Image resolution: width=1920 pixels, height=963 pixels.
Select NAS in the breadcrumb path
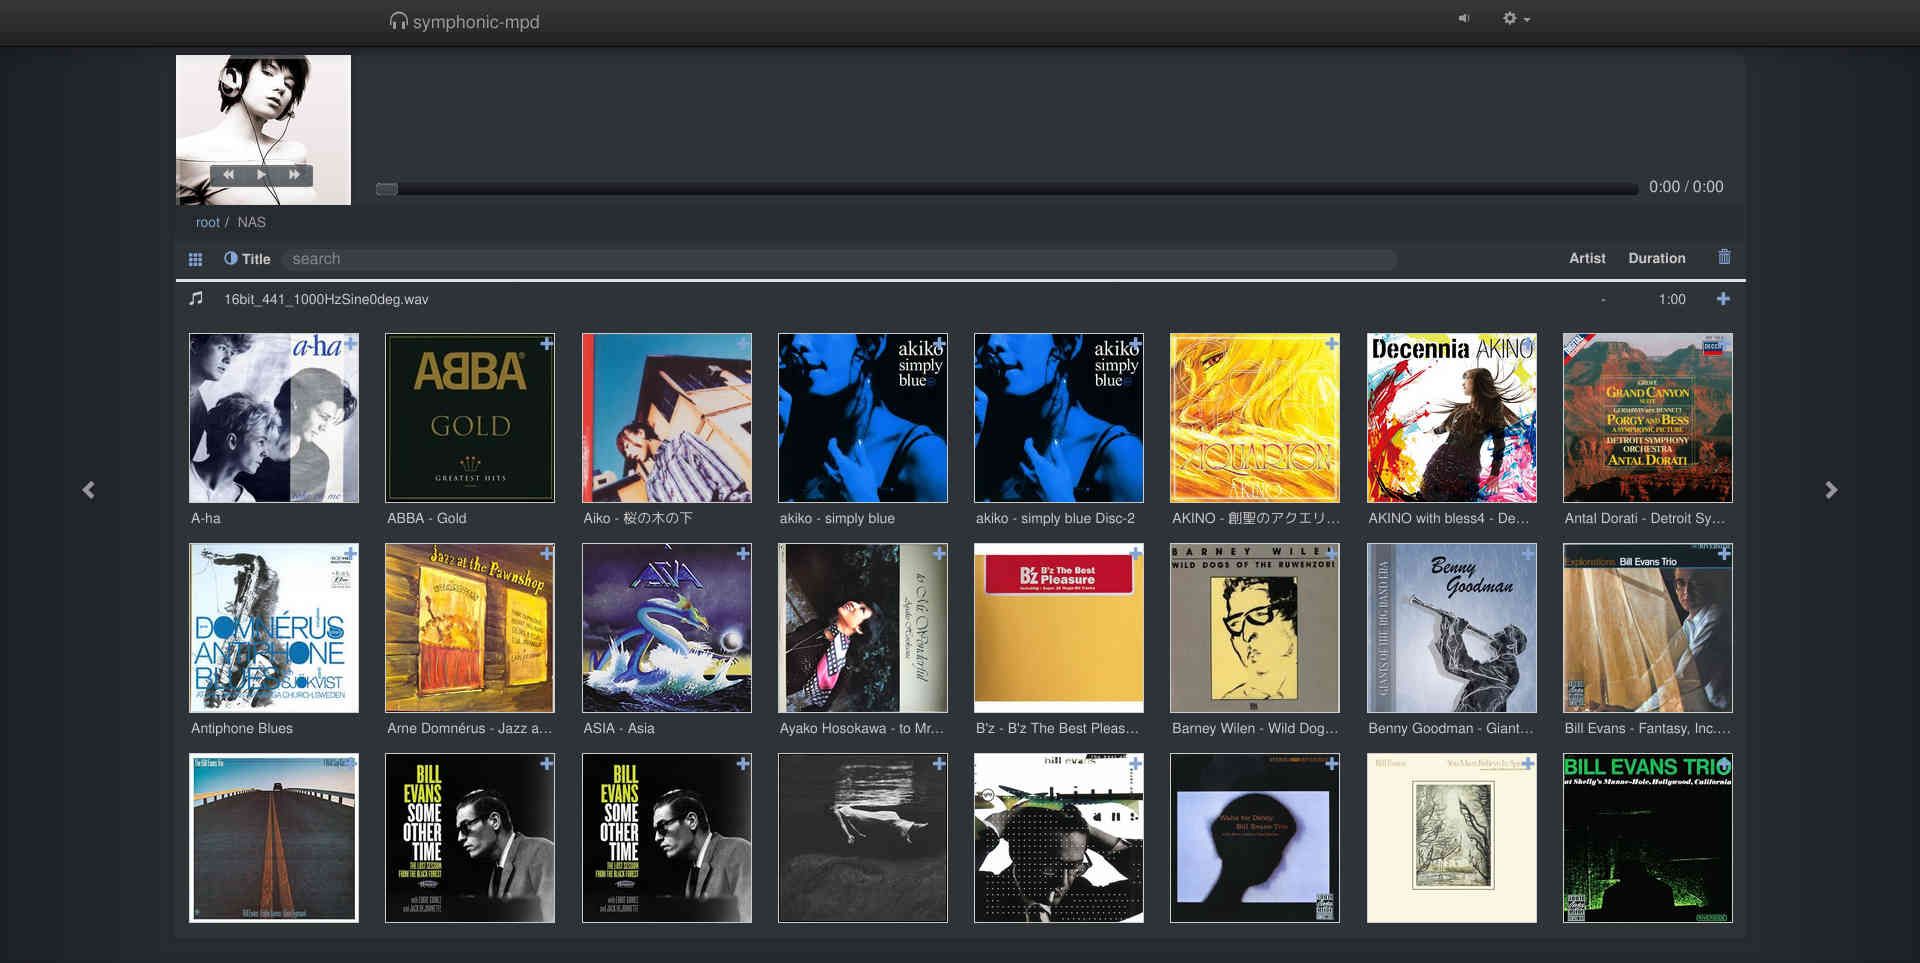tap(251, 222)
